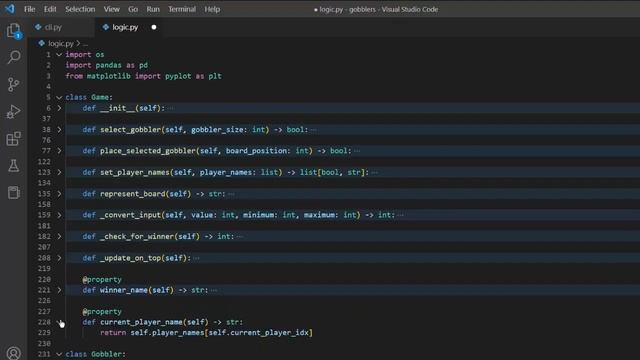This screenshot has height=360, width=640.
Task: Click the 'return self.player_names' statement
Action: tap(207, 333)
